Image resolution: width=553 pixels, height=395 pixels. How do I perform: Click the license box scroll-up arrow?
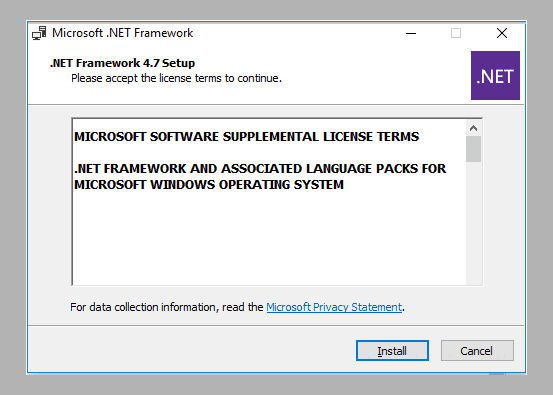click(473, 128)
